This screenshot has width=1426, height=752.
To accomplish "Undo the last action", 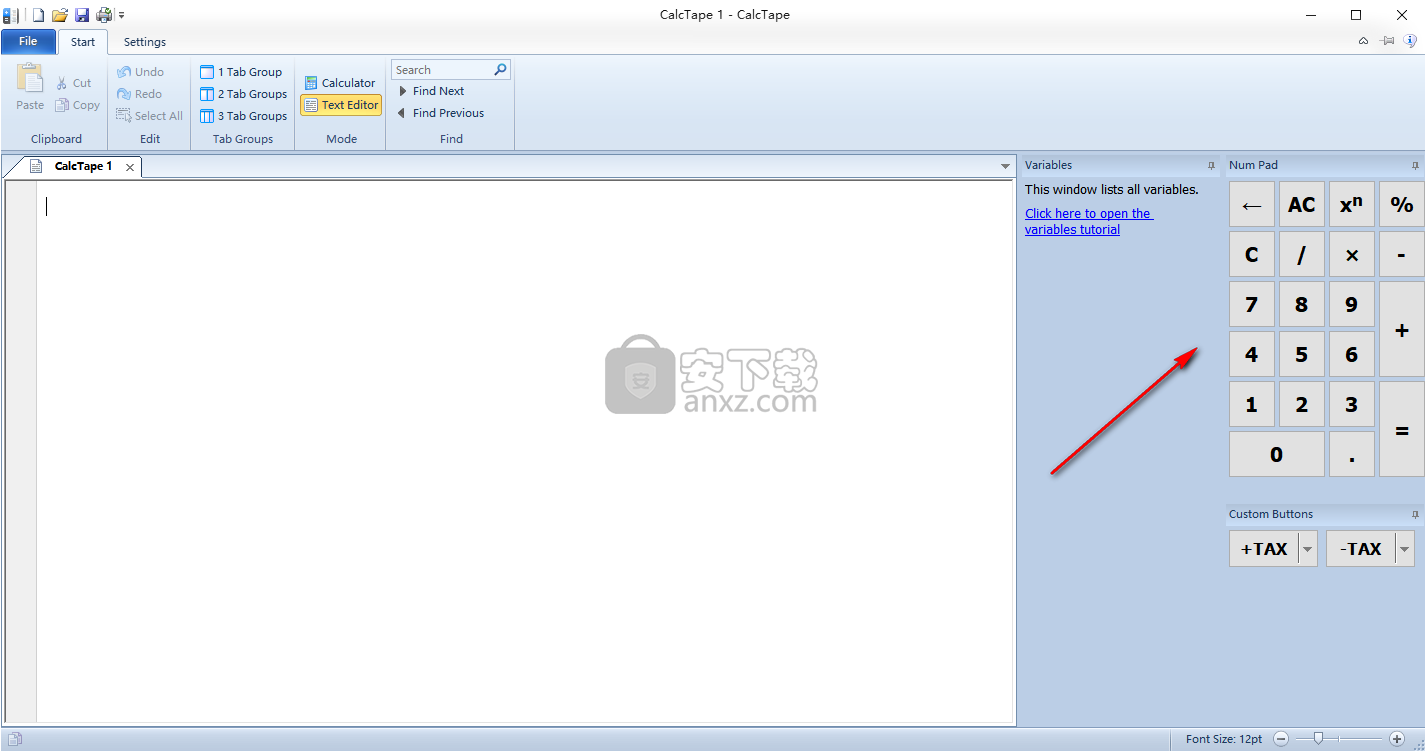I will [140, 72].
